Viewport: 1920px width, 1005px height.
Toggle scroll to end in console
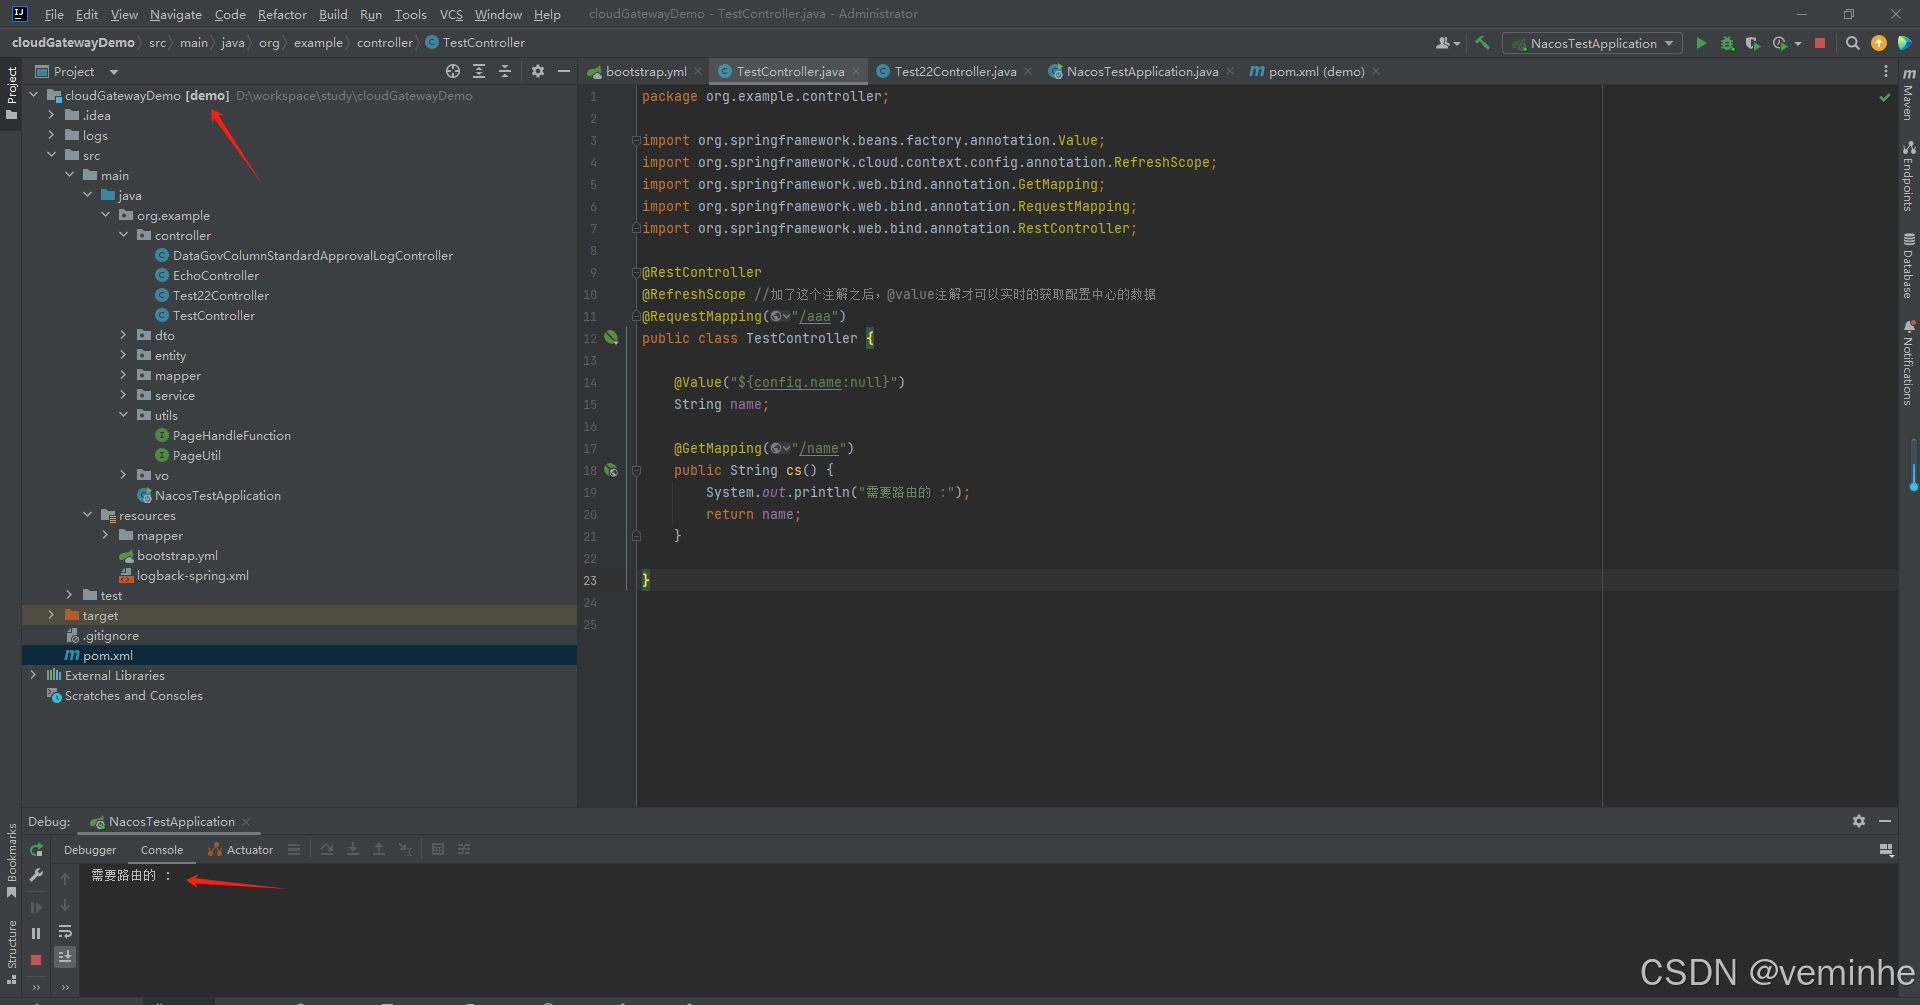tap(65, 957)
